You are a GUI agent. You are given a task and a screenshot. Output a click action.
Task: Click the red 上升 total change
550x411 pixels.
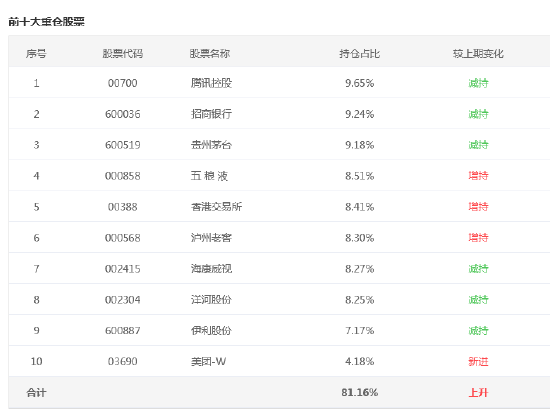point(478,392)
